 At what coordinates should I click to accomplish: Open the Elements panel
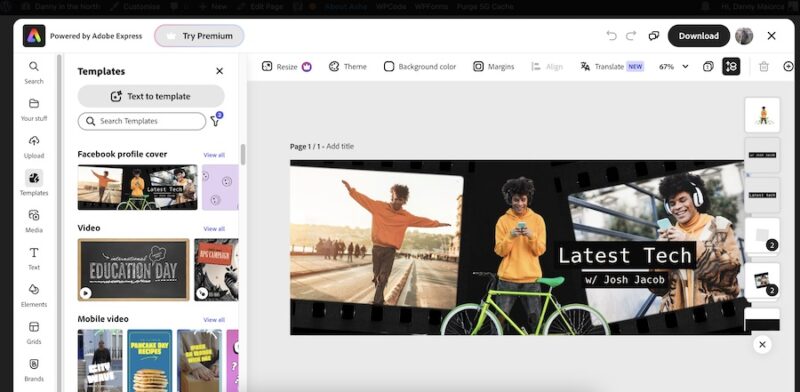pos(34,296)
